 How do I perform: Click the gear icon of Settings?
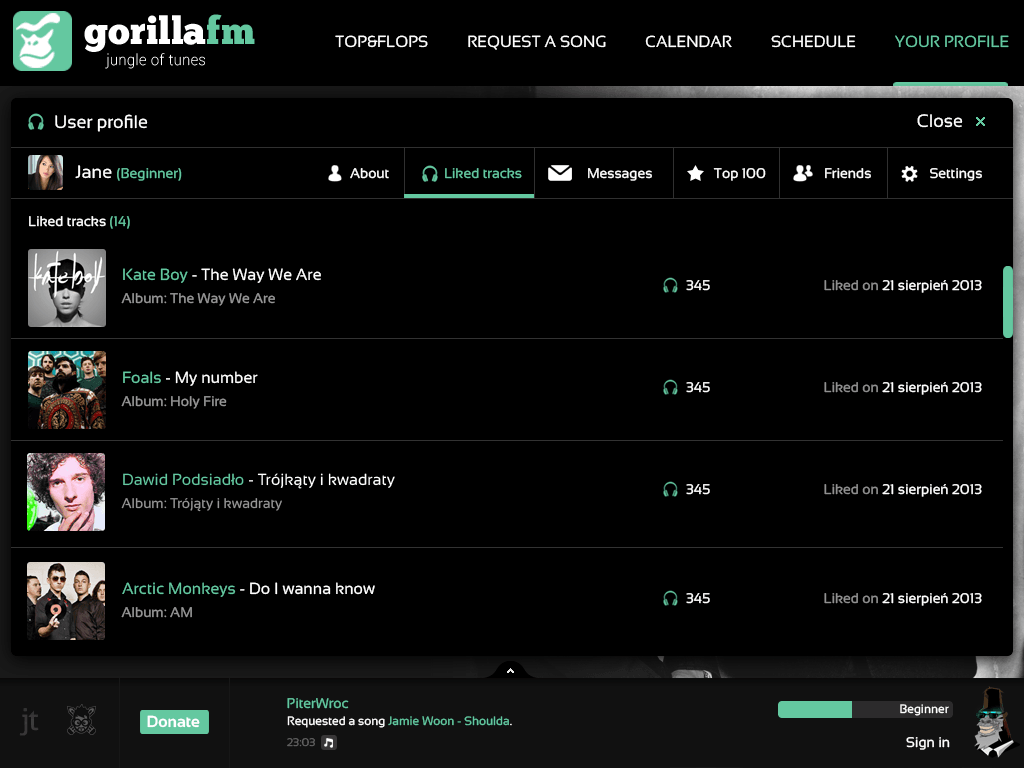(909, 173)
